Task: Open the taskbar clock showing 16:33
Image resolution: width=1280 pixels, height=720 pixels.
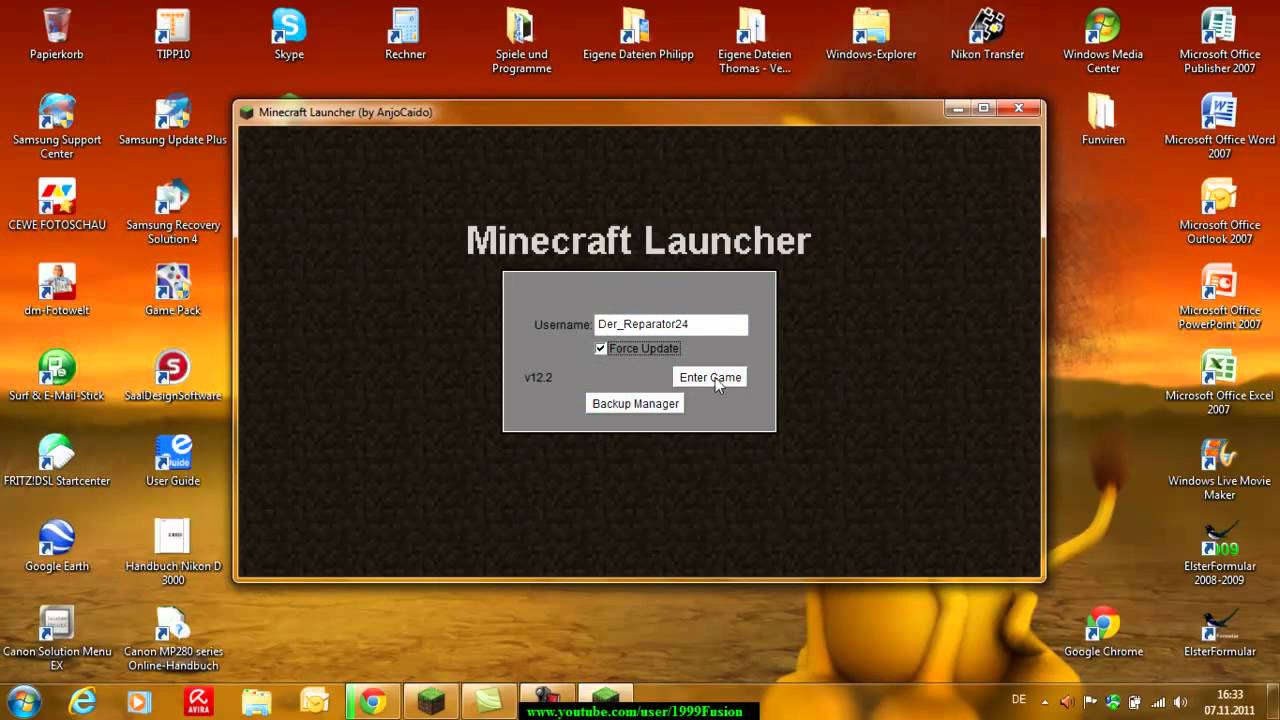Action: pyautogui.click(x=1230, y=702)
